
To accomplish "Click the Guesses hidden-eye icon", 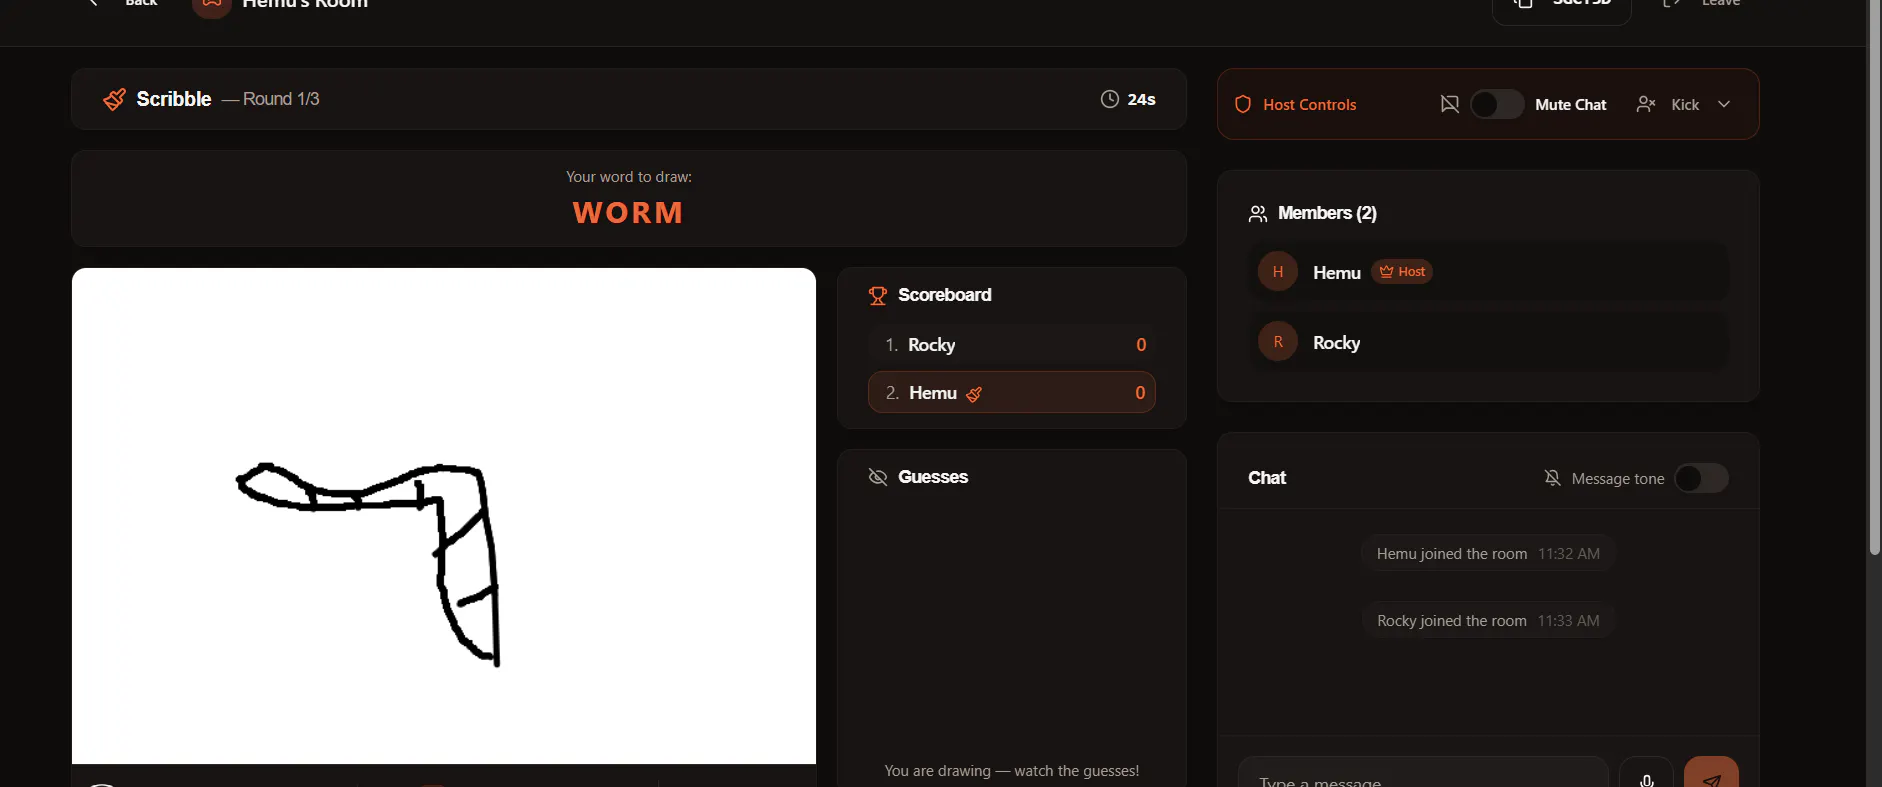I will click(878, 477).
